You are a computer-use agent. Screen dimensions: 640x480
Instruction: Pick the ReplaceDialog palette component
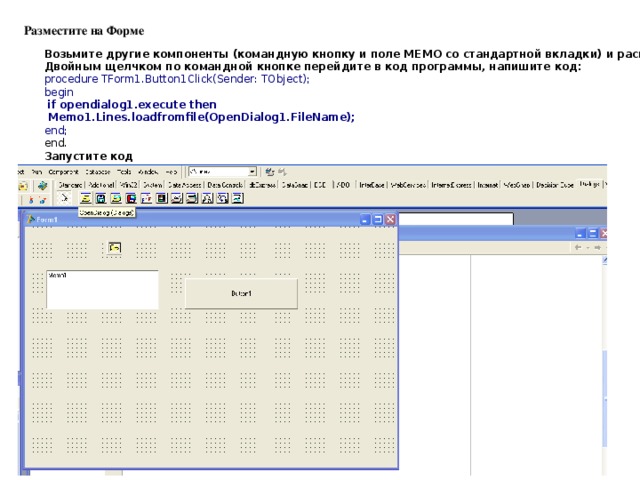(x=222, y=198)
